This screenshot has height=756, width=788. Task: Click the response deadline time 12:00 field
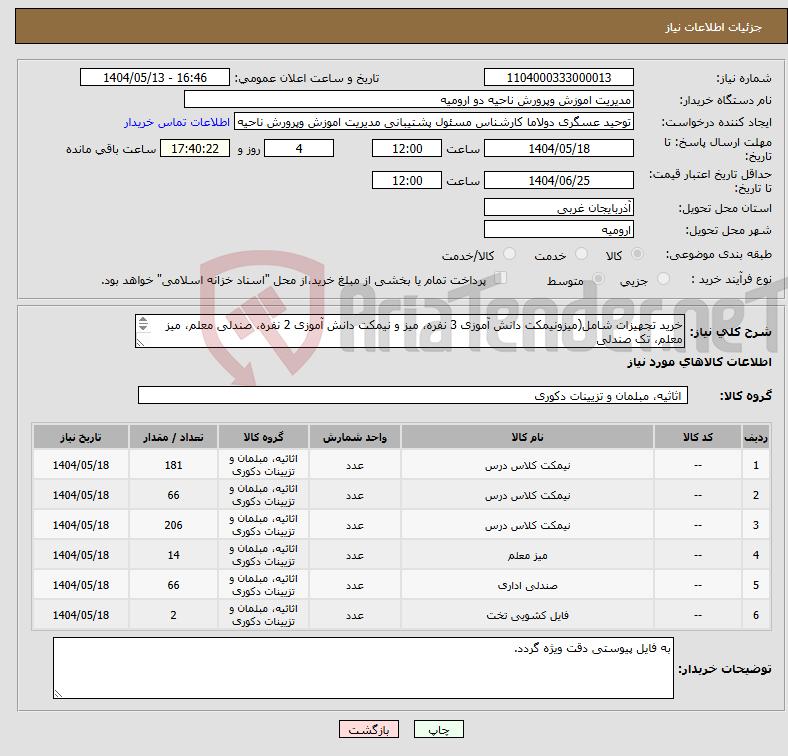click(407, 148)
